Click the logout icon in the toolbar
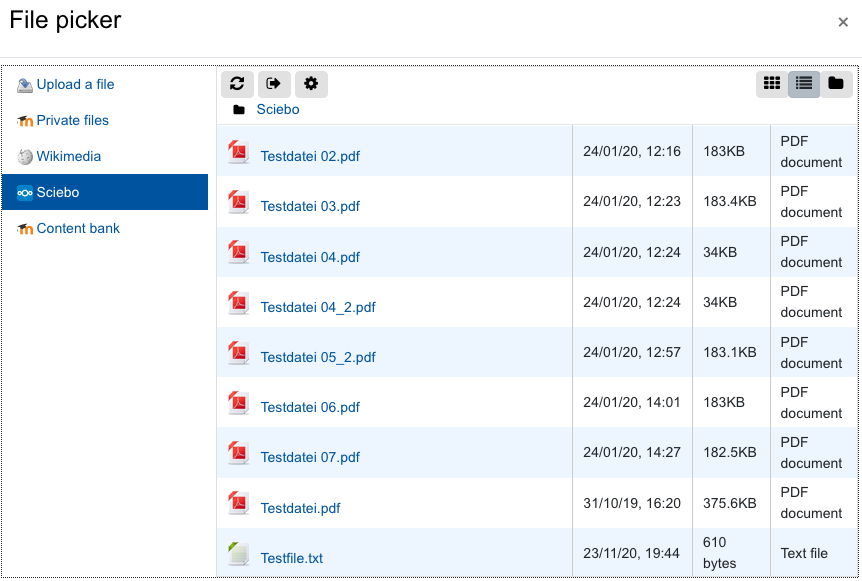This screenshot has width=862, height=581. click(x=274, y=84)
